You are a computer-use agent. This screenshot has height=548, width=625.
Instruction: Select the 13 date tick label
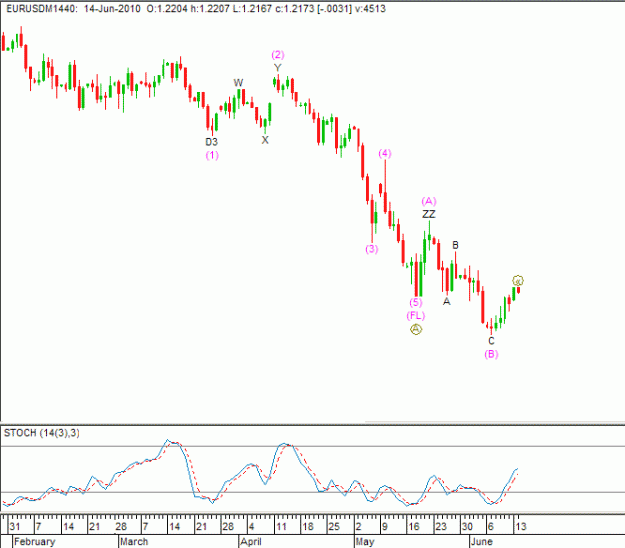coord(521,526)
